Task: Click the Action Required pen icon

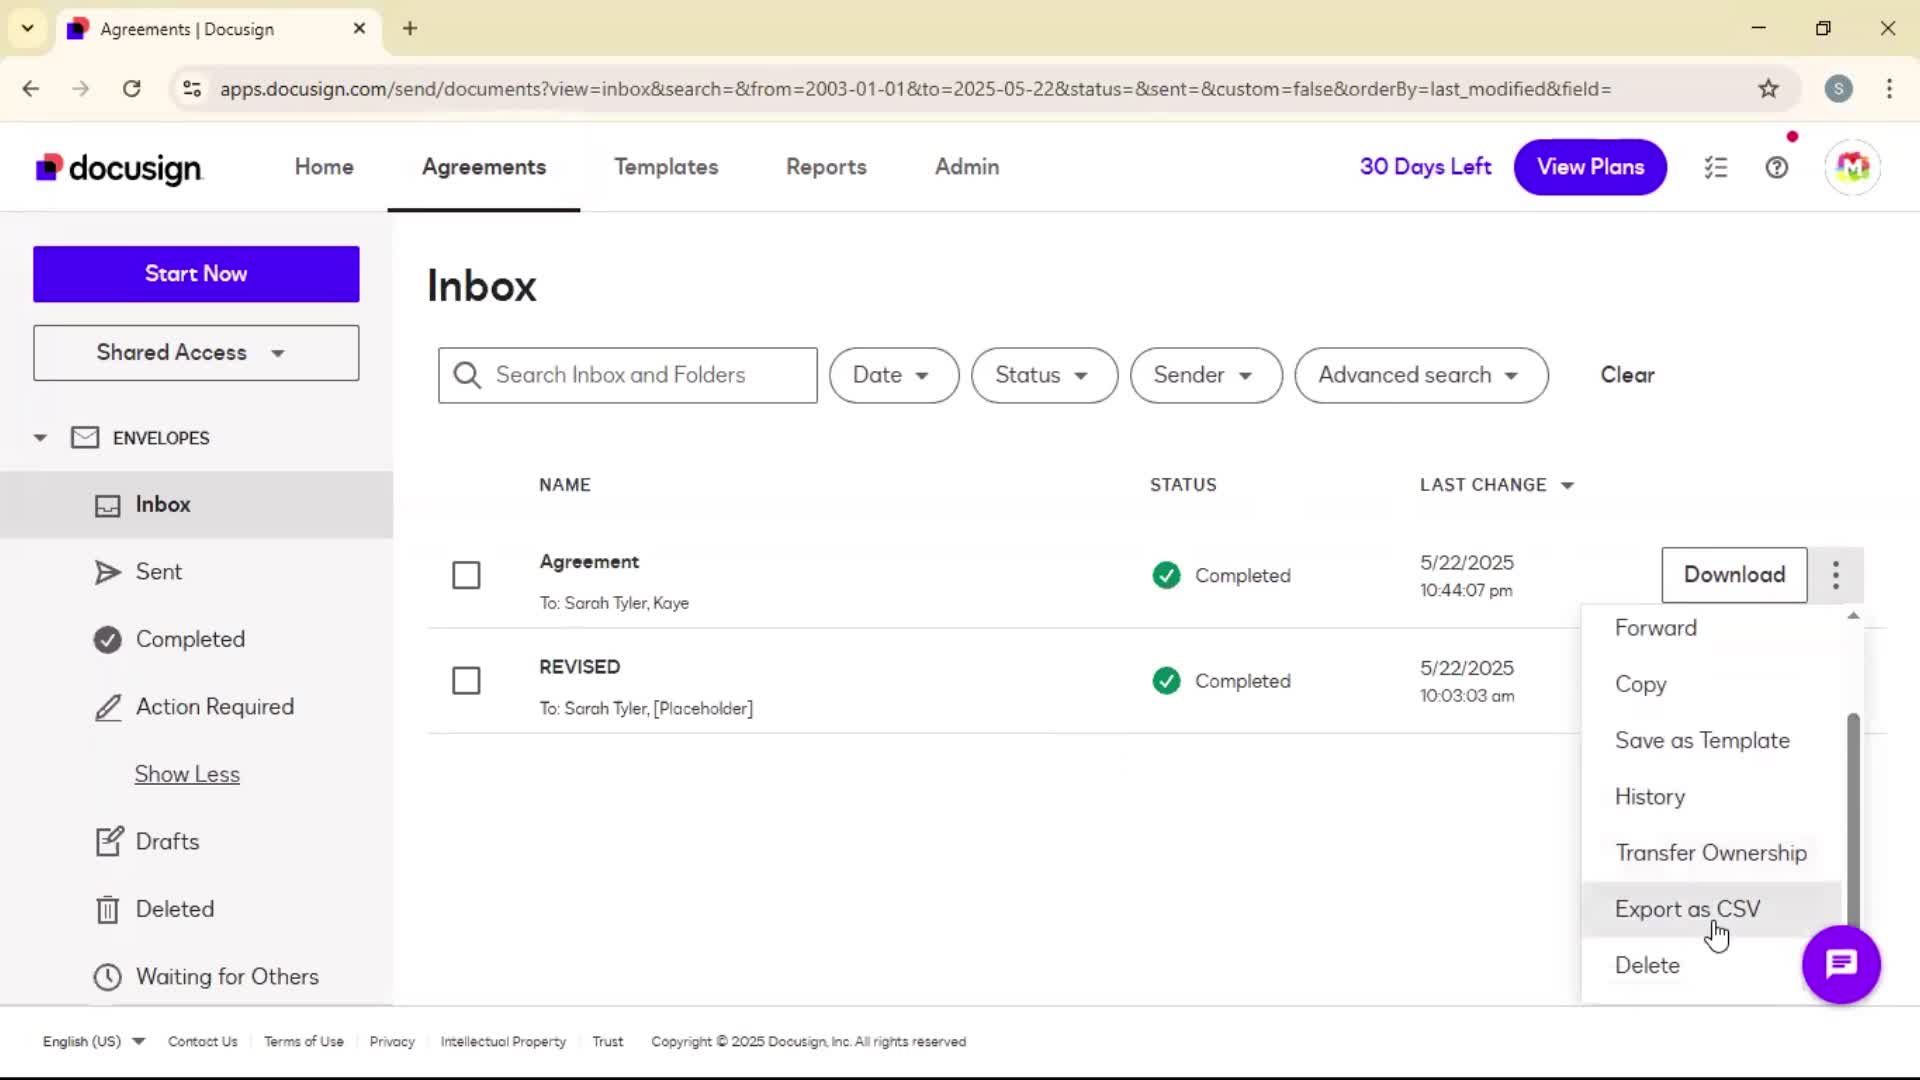Action: (x=107, y=707)
